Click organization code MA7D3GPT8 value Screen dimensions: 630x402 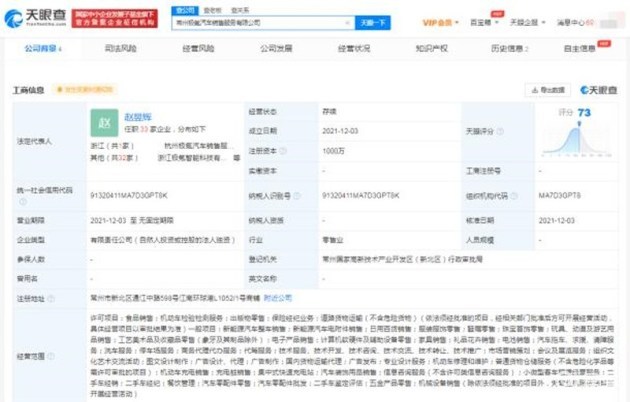pos(559,196)
